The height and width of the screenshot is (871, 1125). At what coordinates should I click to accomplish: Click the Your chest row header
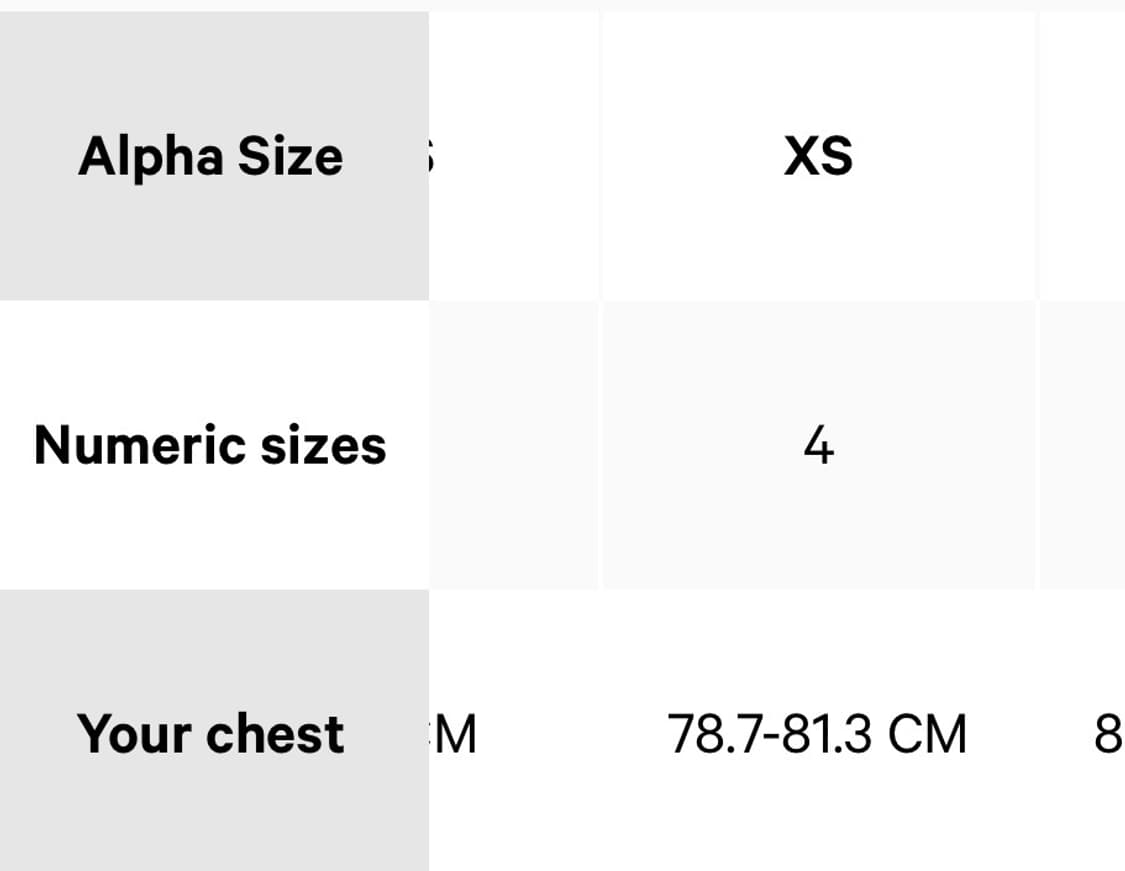click(213, 733)
